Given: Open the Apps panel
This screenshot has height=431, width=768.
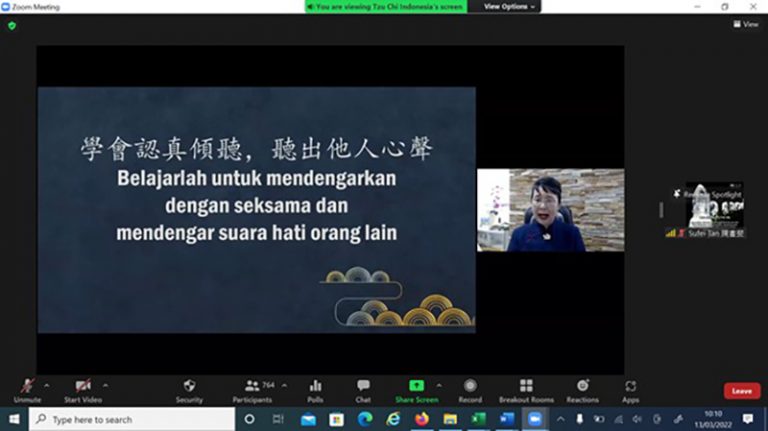Looking at the screenshot, I should coord(630,389).
